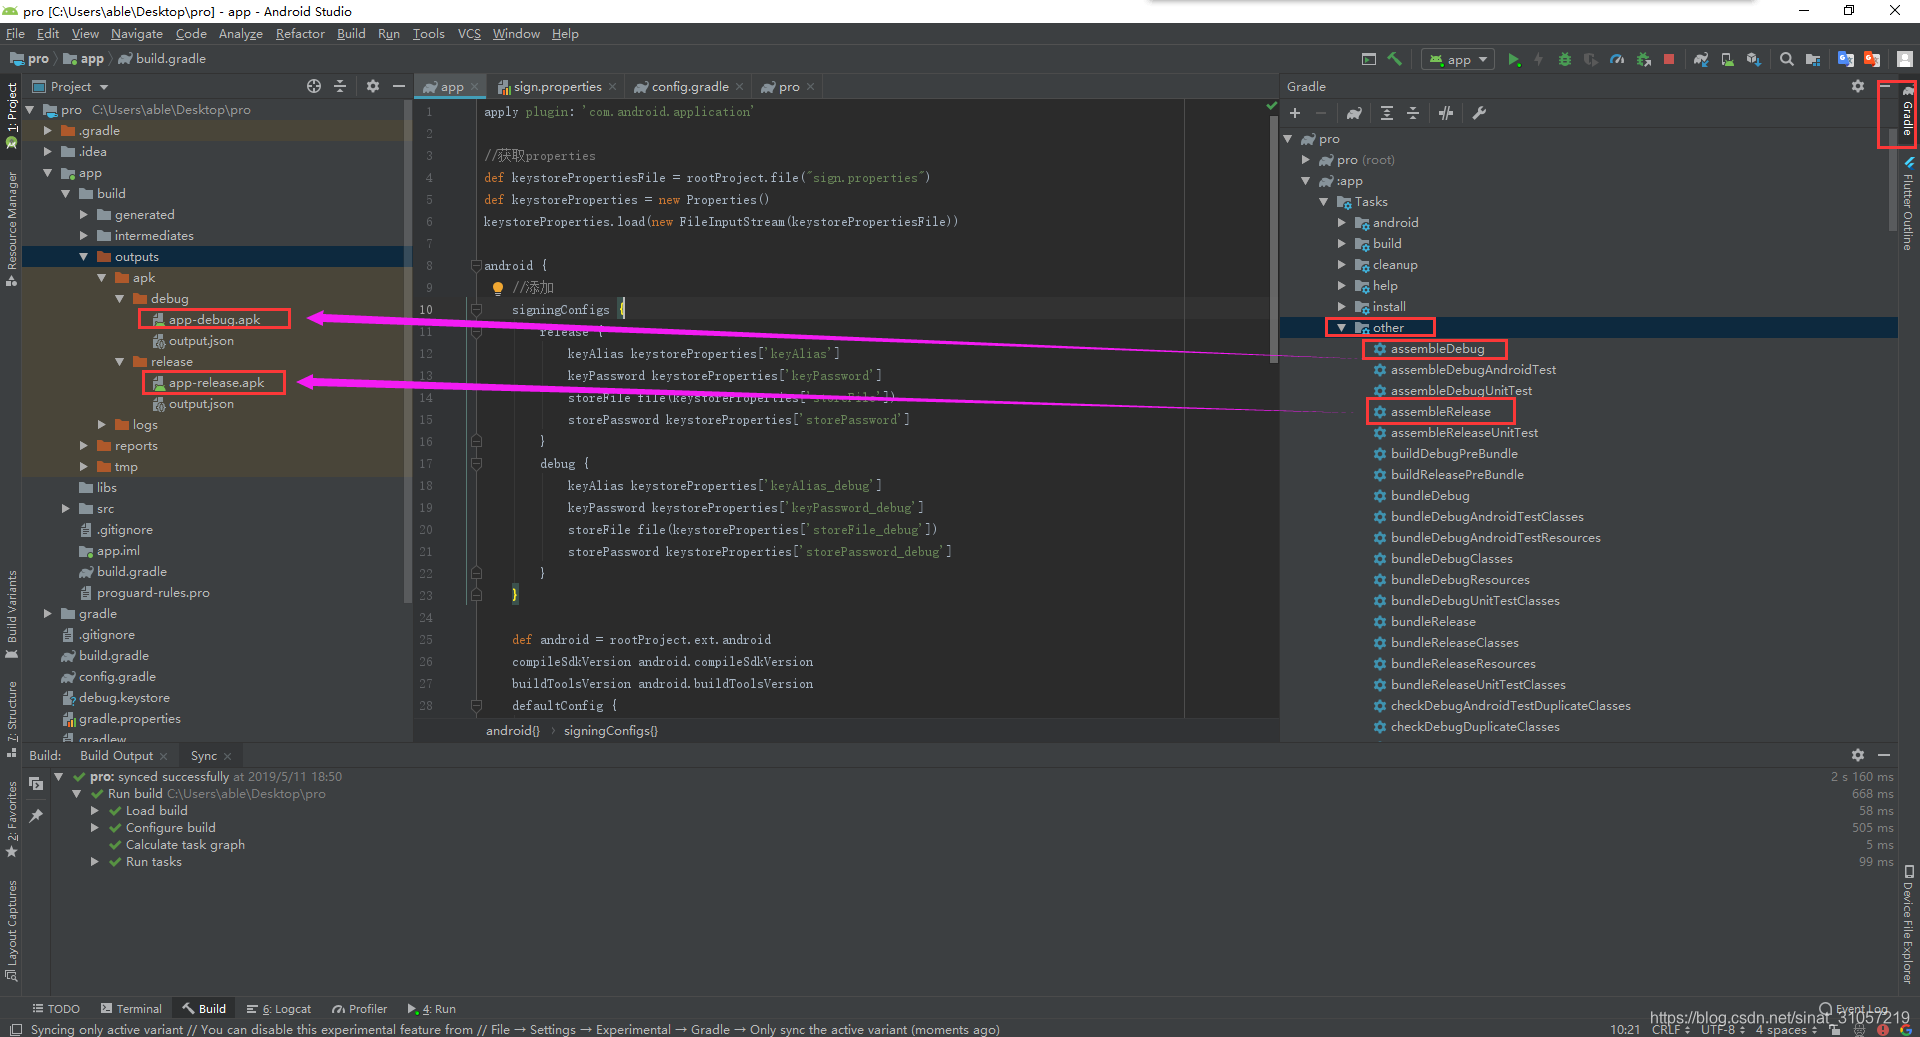
Task: Collapse all in Gradle panel toolbar
Action: click(x=1413, y=113)
